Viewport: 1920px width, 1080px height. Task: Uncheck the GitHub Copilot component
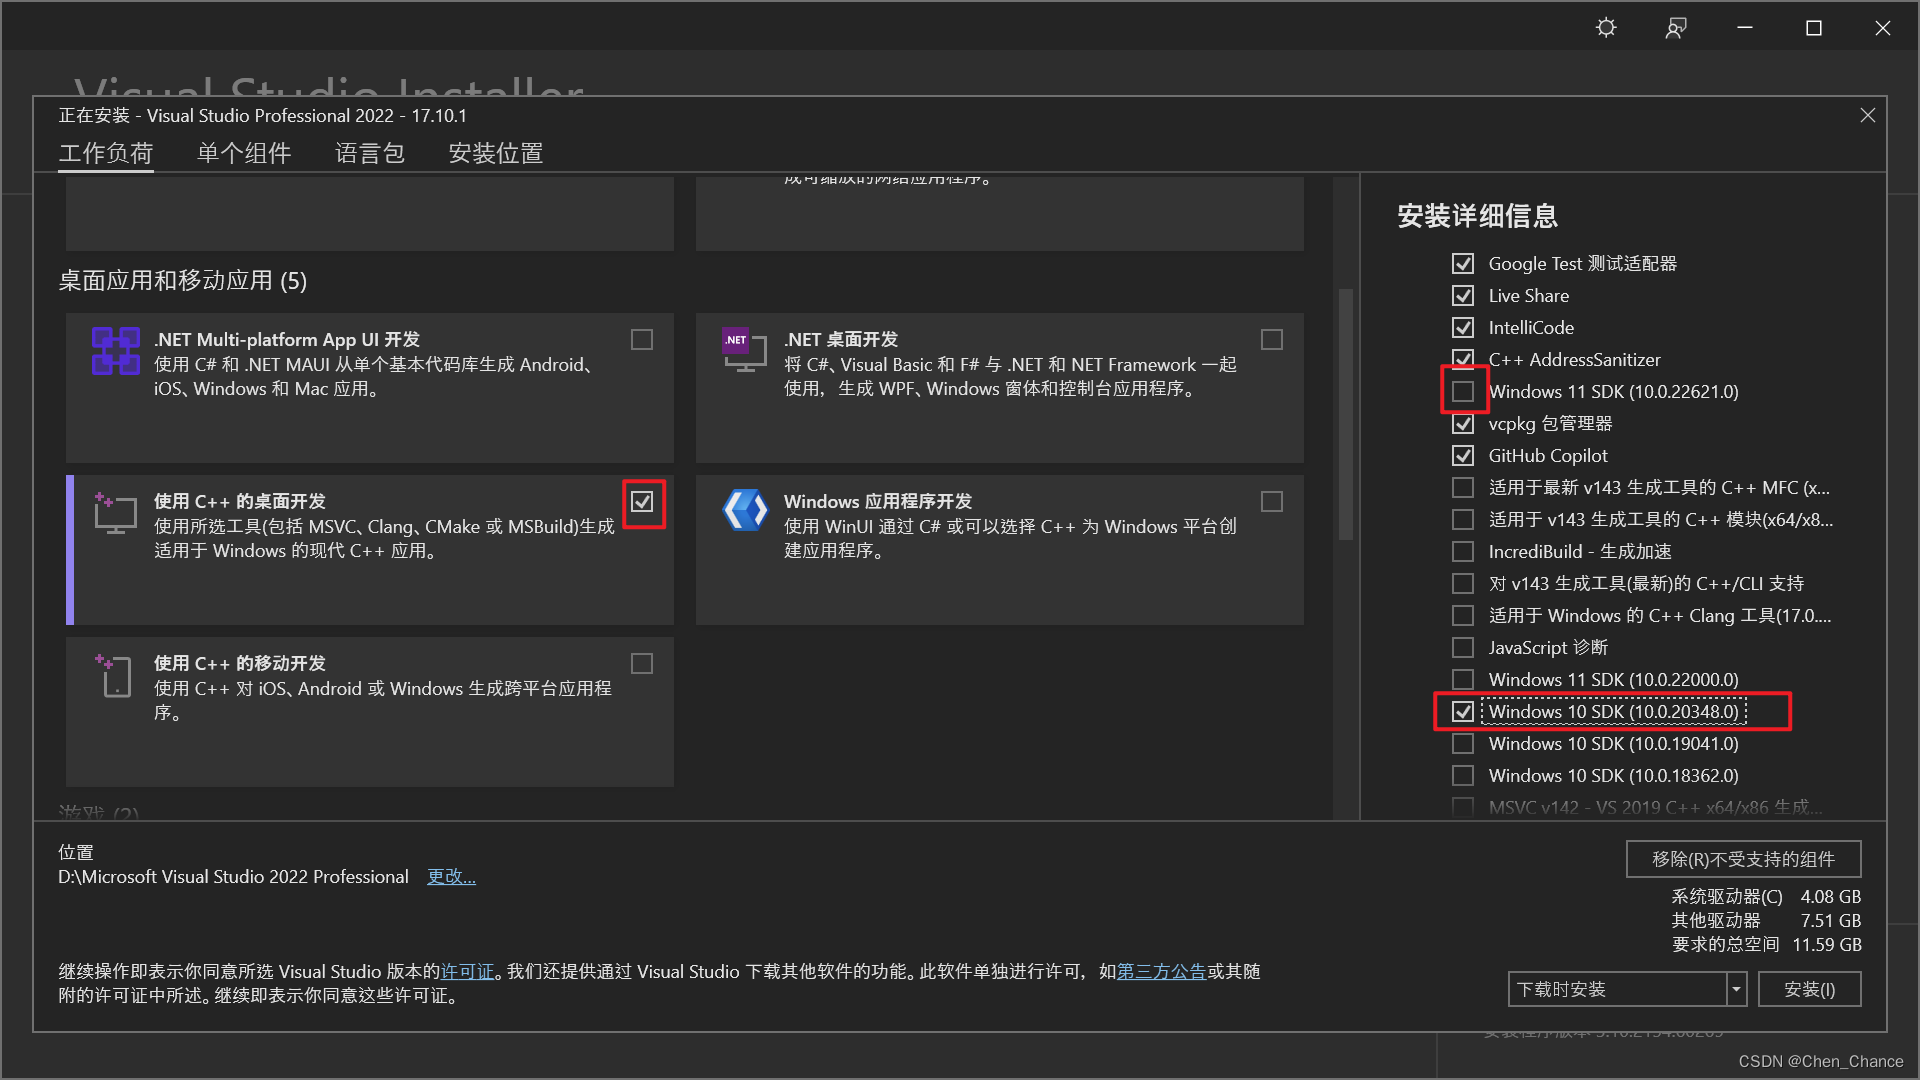pyautogui.click(x=1463, y=456)
